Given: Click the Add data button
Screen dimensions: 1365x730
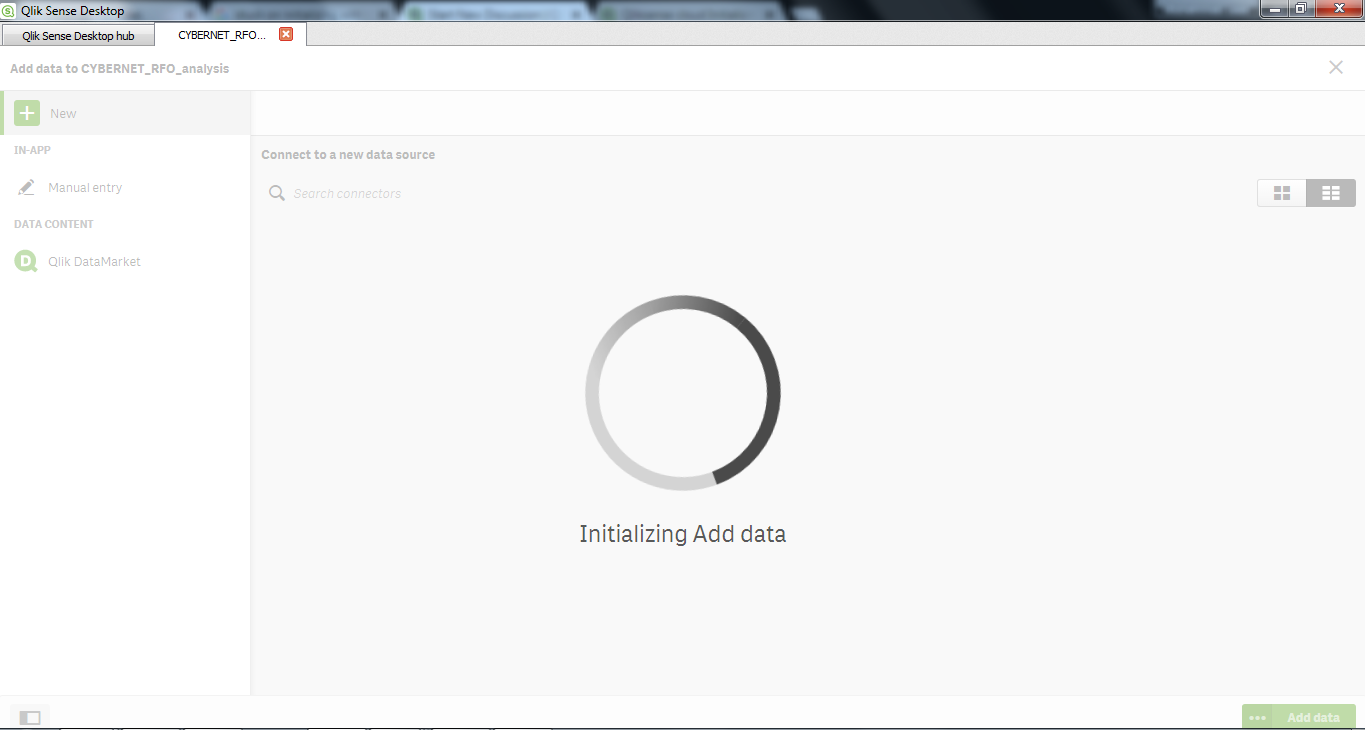Looking at the screenshot, I should click(1313, 718).
